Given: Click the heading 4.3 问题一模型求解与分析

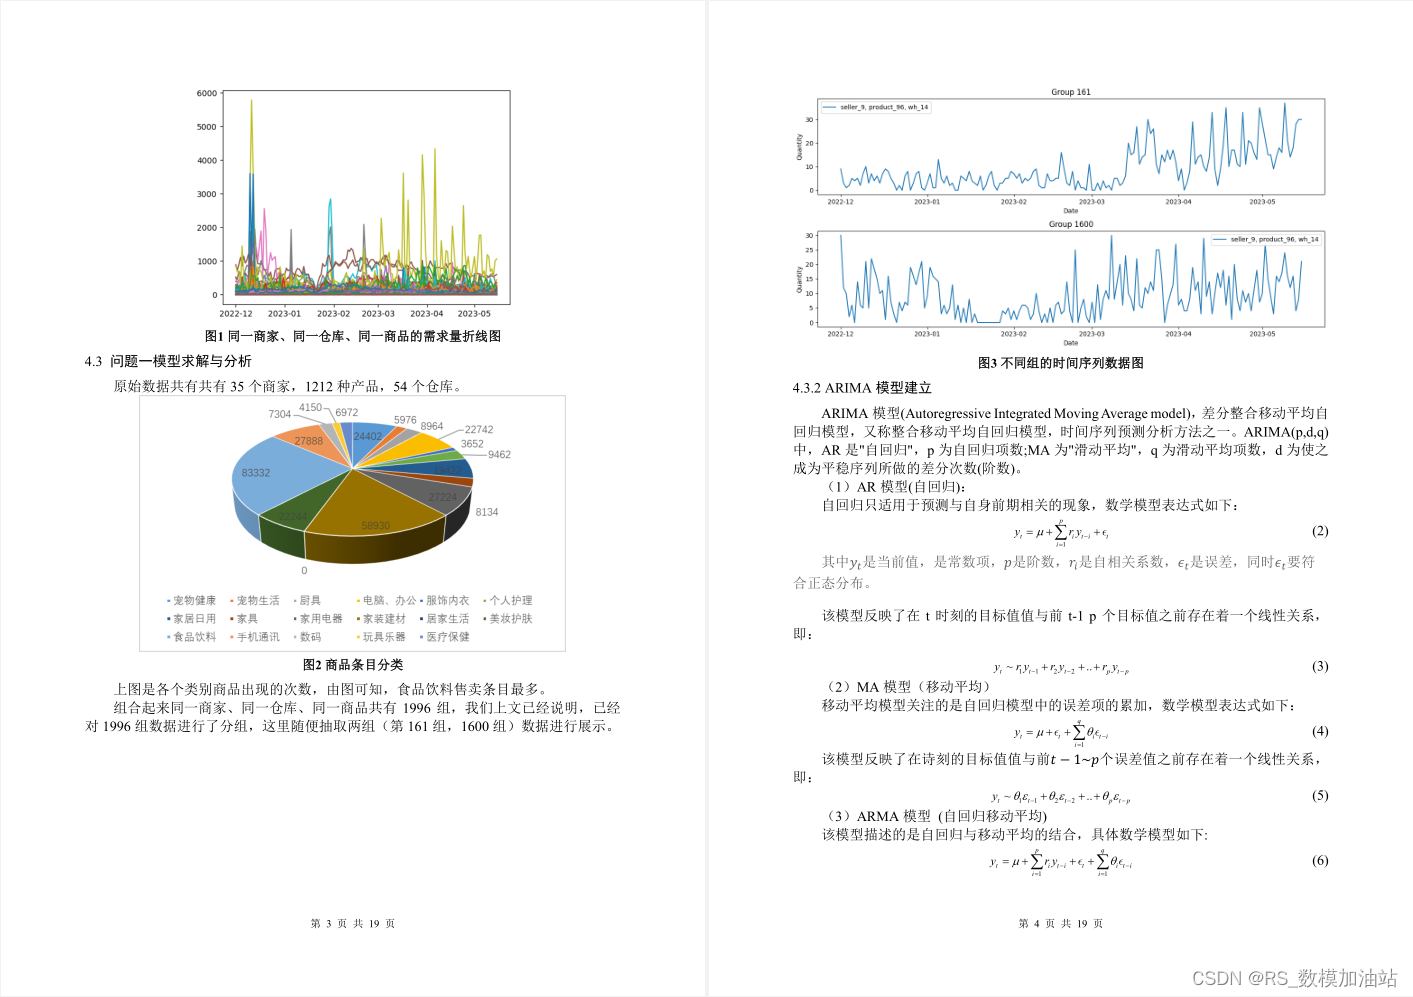Looking at the screenshot, I should click(168, 361).
